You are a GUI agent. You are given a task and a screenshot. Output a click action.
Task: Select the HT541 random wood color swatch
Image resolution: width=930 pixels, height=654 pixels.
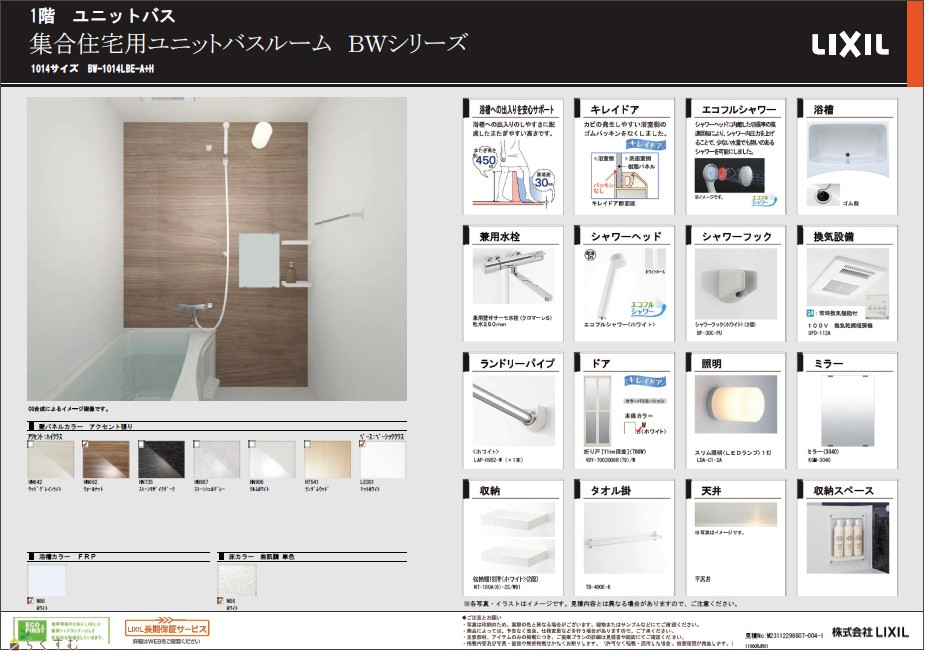pyautogui.click(x=327, y=461)
